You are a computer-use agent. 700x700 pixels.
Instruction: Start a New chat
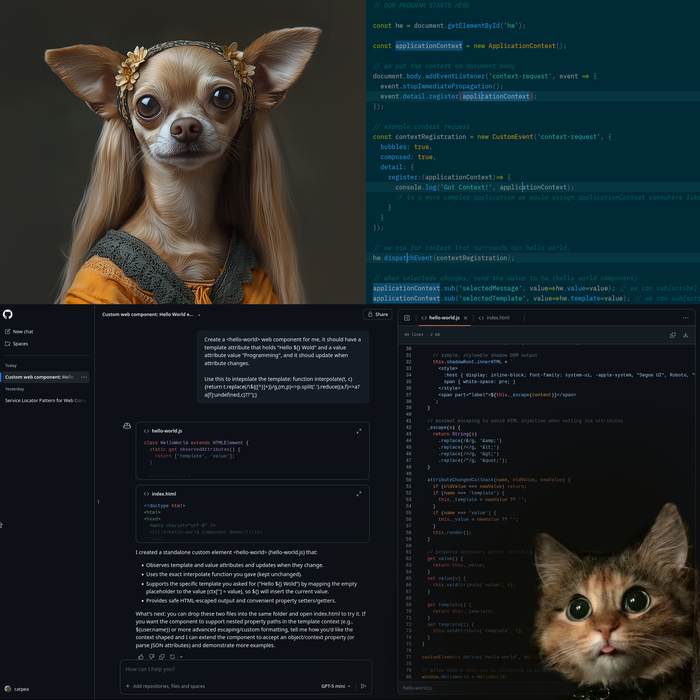22,331
